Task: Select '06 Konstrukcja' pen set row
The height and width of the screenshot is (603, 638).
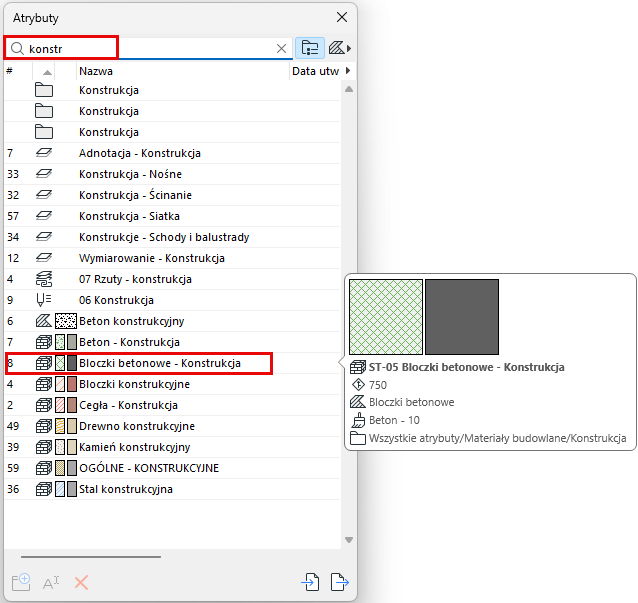Action: [172, 300]
